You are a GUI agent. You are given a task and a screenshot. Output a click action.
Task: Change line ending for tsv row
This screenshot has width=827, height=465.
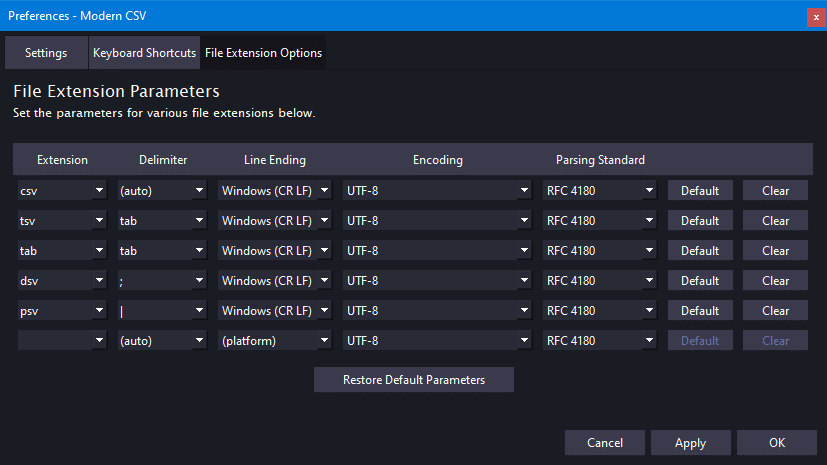pos(275,220)
